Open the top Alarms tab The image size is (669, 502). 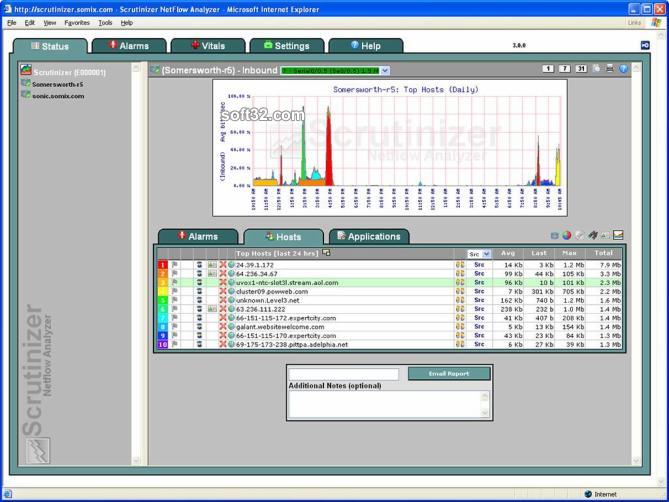click(129, 46)
